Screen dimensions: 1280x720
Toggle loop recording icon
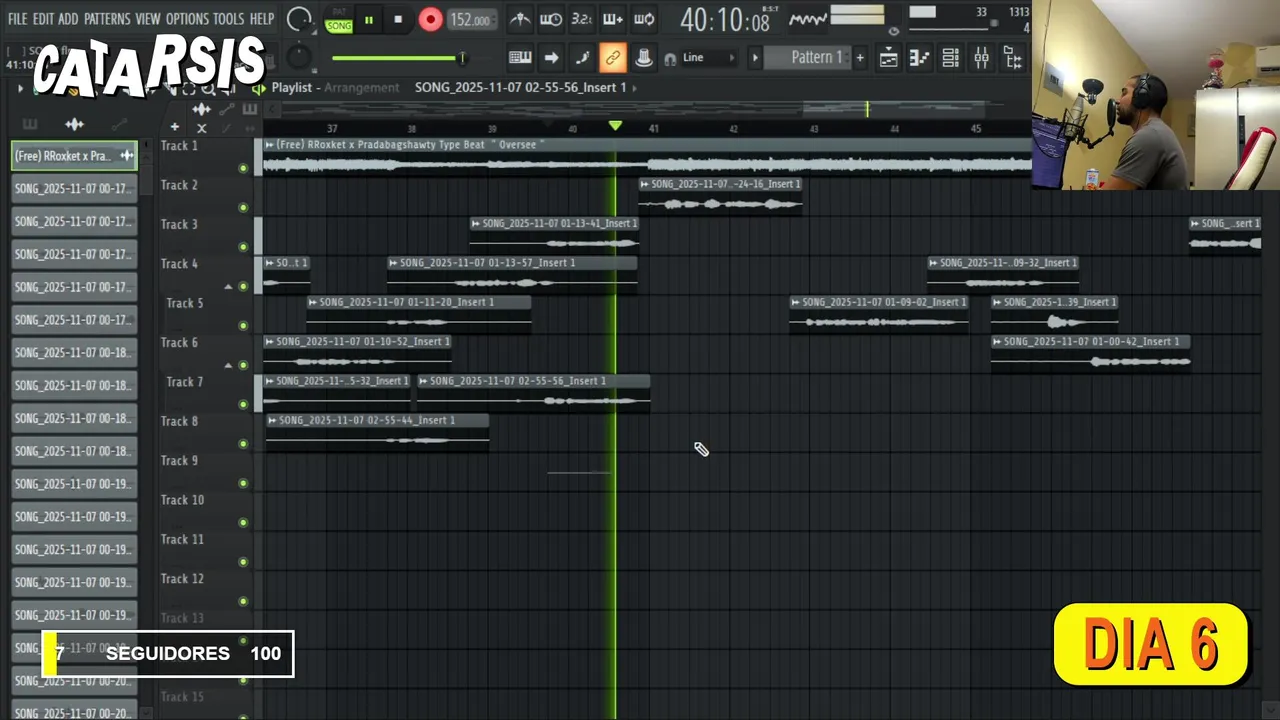tap(645, 19)
